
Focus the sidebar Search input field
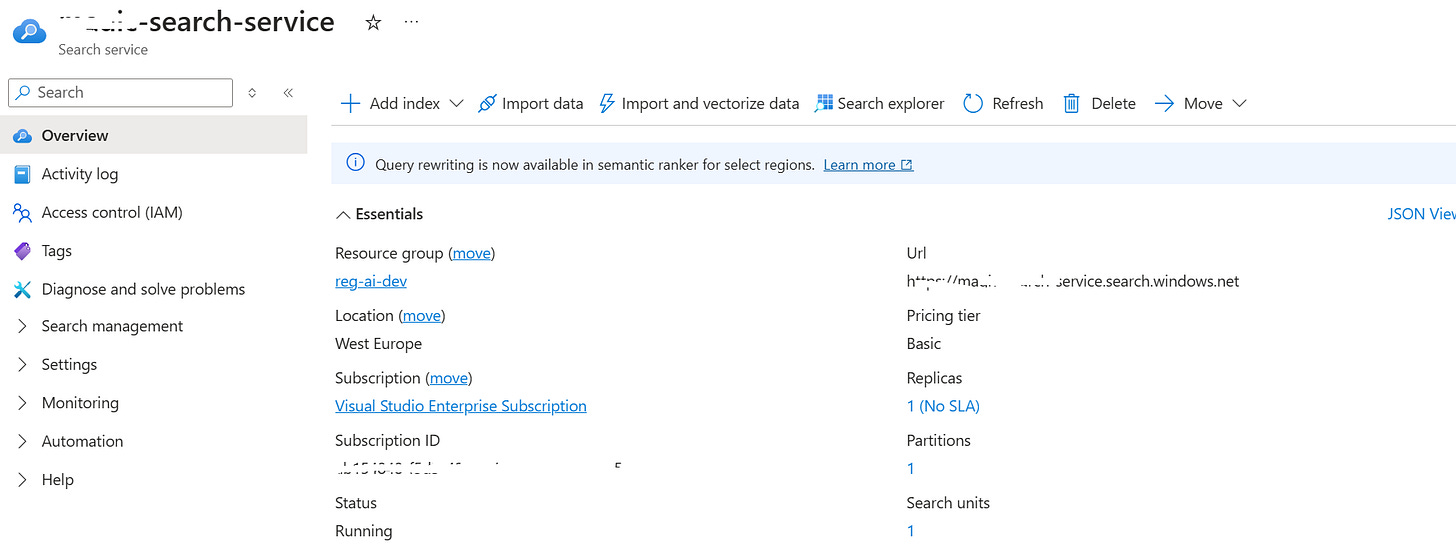pyautogui.click(x=120, y=92)
